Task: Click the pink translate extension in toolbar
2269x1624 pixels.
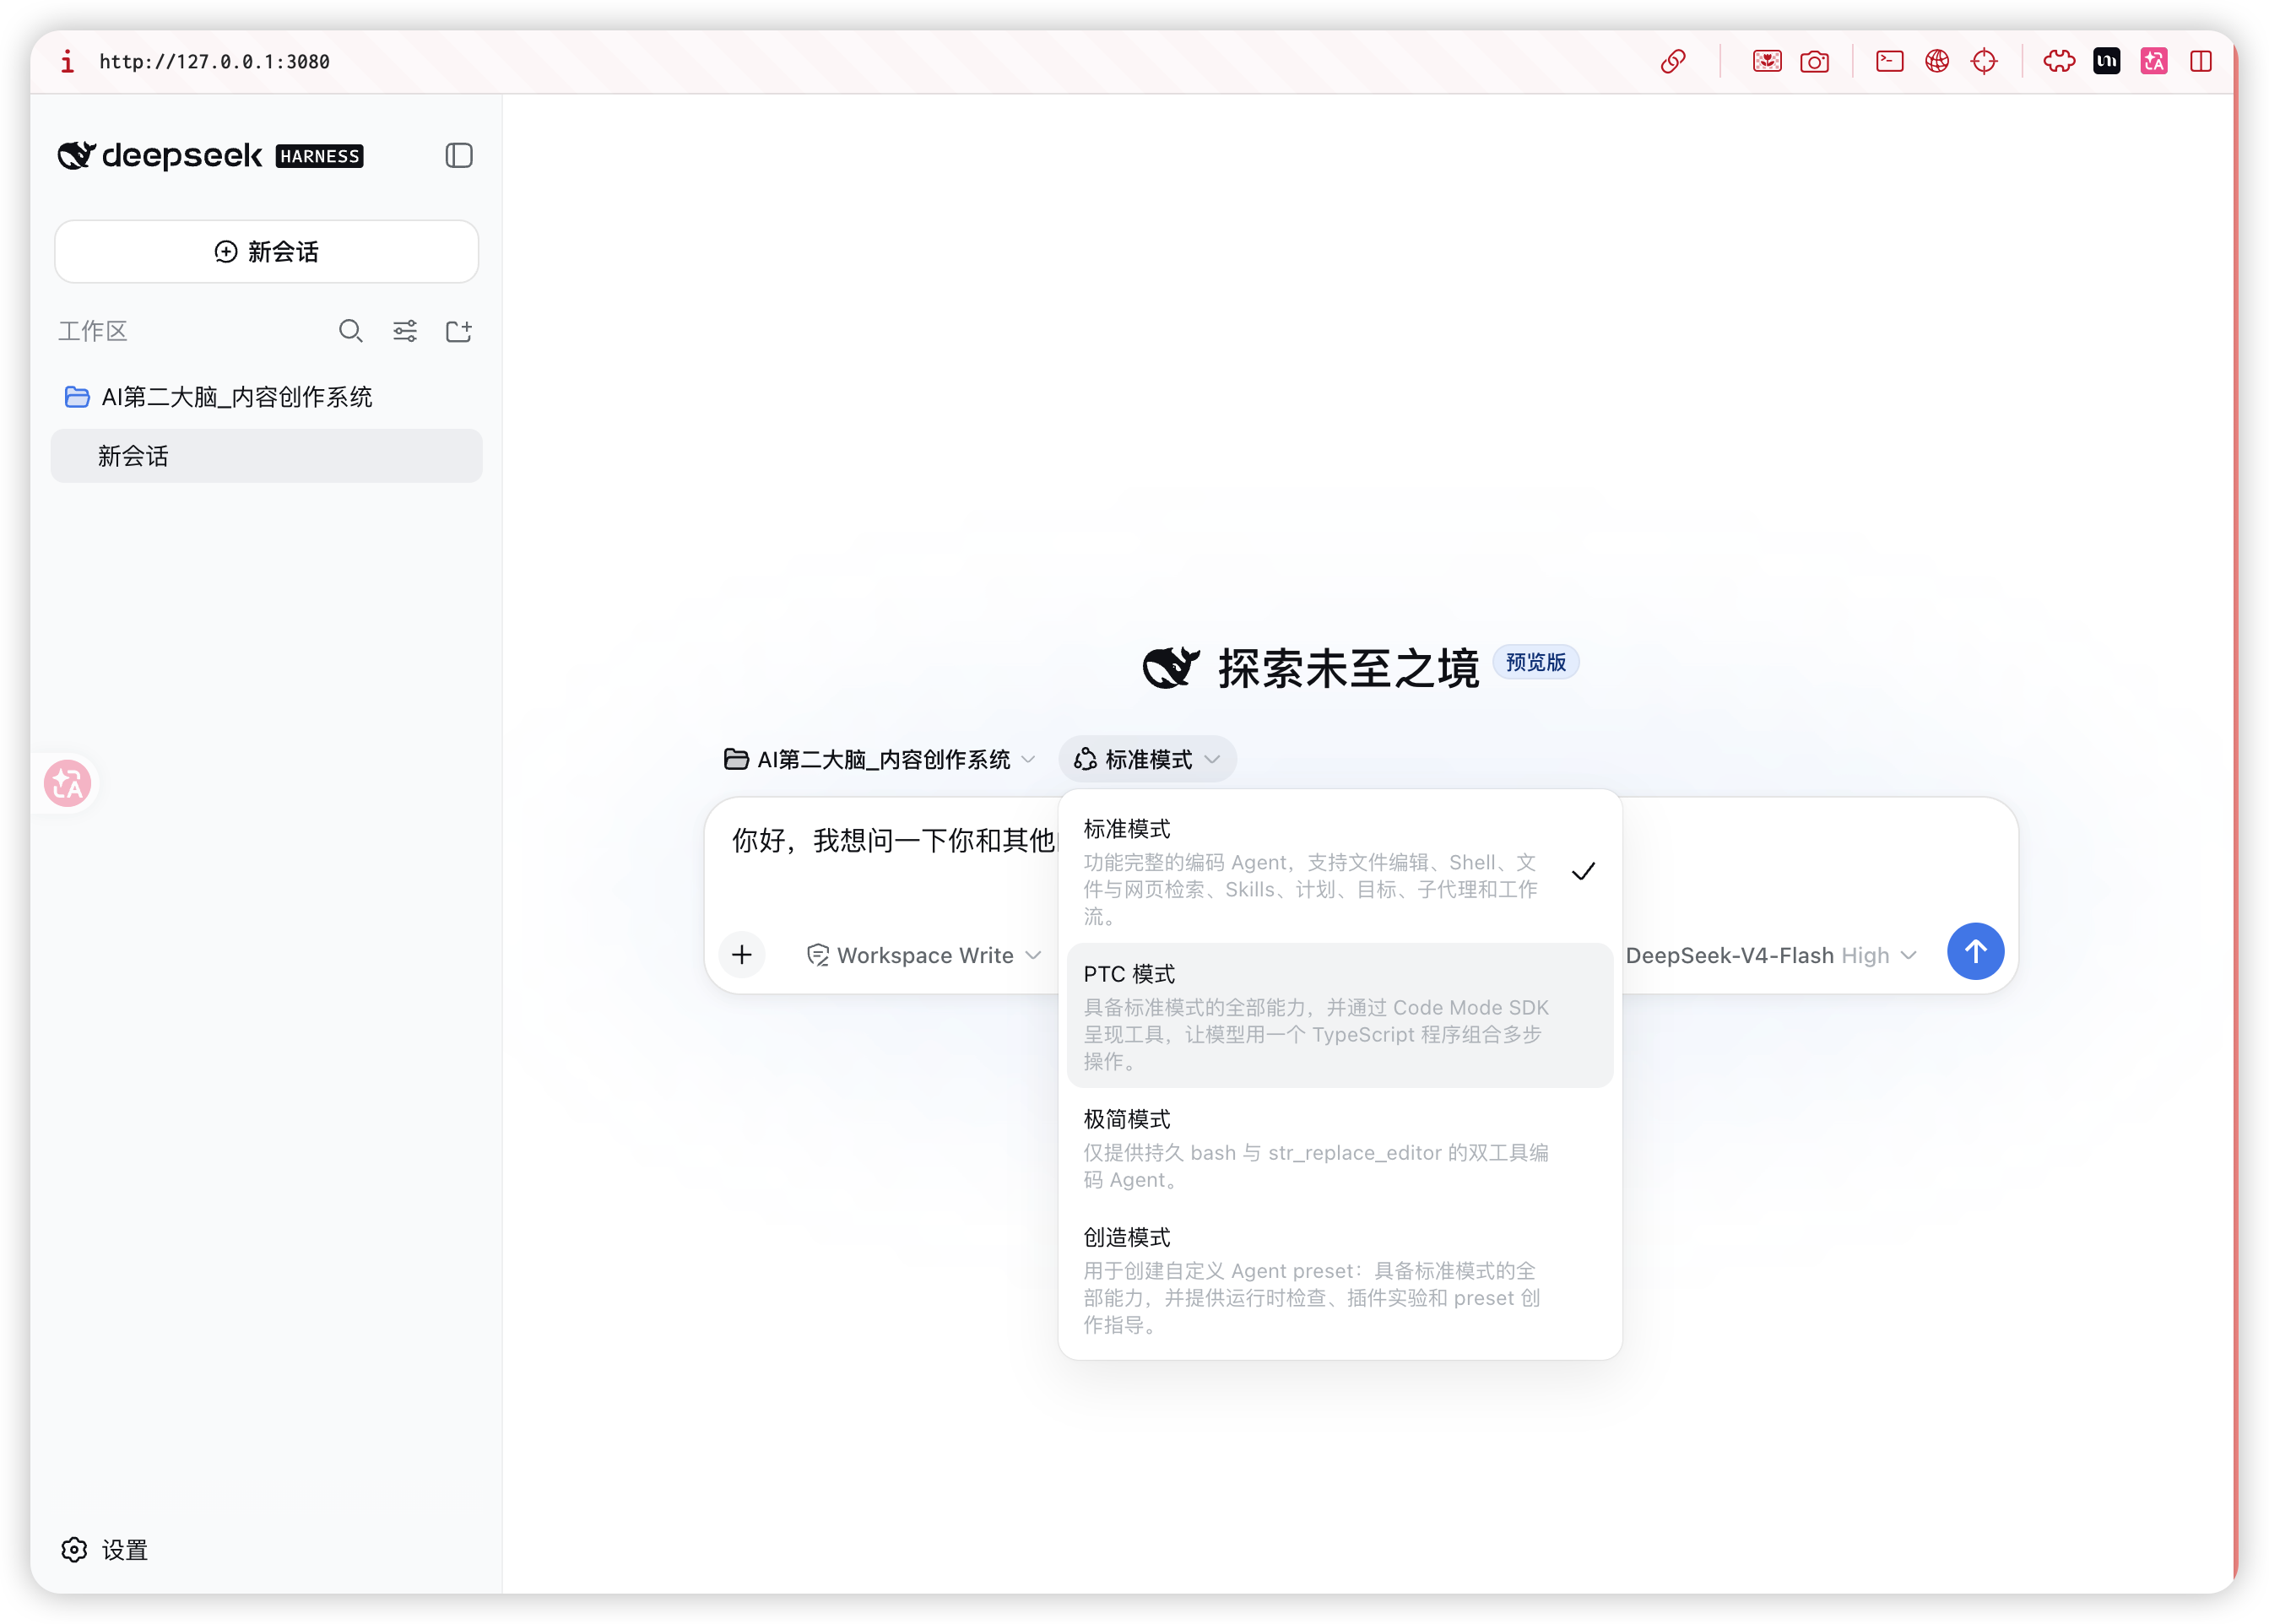Action: click(2154, 62)
